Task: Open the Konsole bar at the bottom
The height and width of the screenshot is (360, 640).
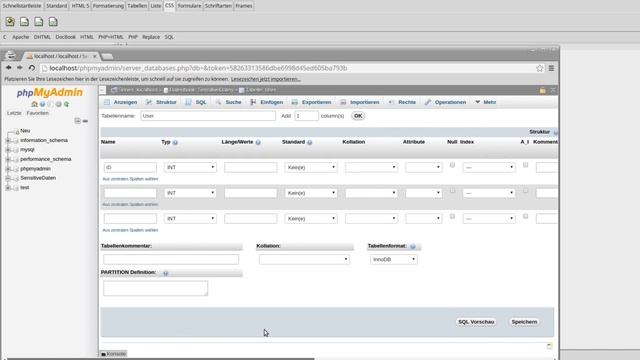Action: 113,354
